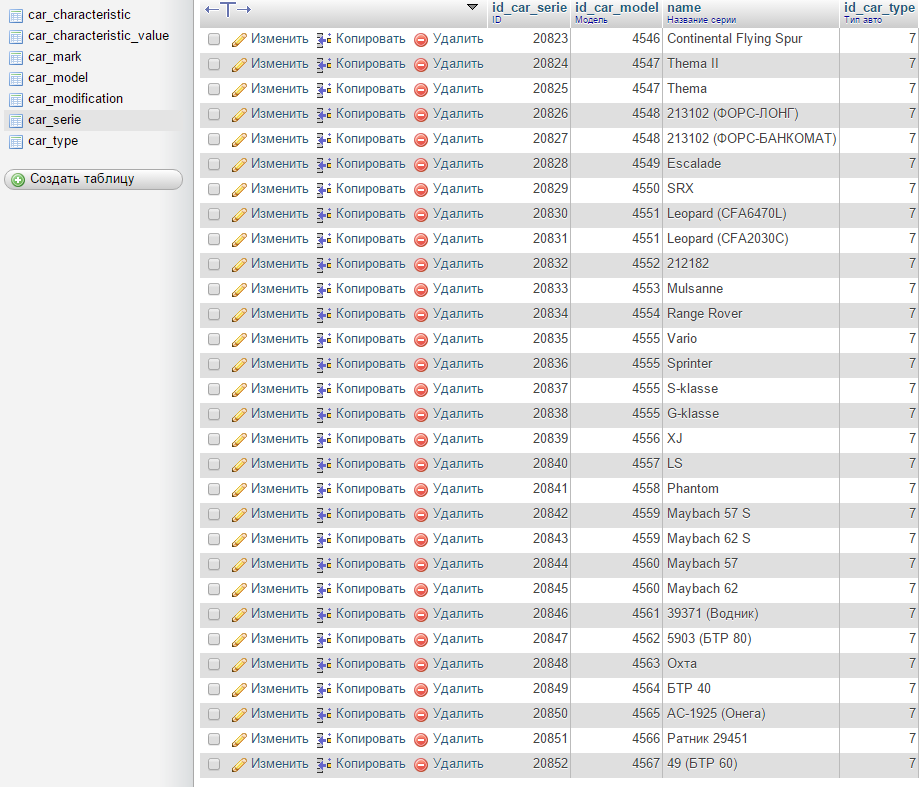
Task: Click Копировать link for LS row
Action: pyautogui.click(x=371, y=464)
